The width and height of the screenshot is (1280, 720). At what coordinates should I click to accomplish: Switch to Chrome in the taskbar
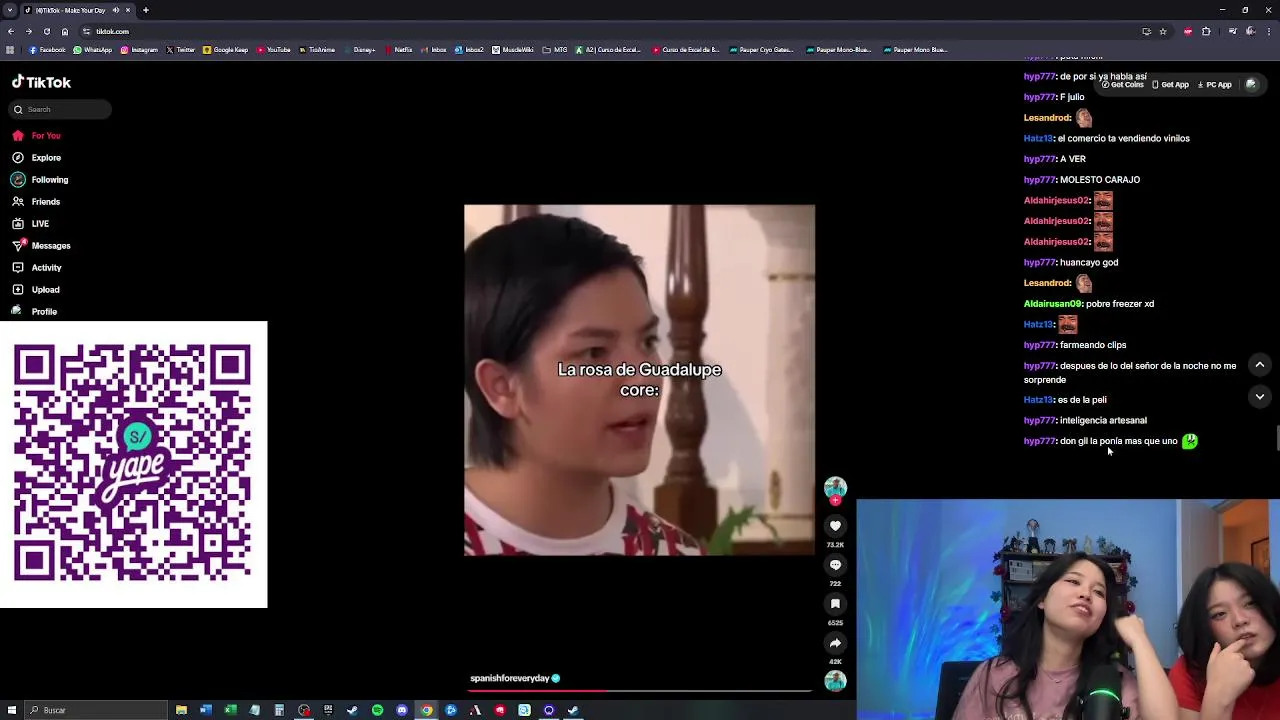(427, 710)
